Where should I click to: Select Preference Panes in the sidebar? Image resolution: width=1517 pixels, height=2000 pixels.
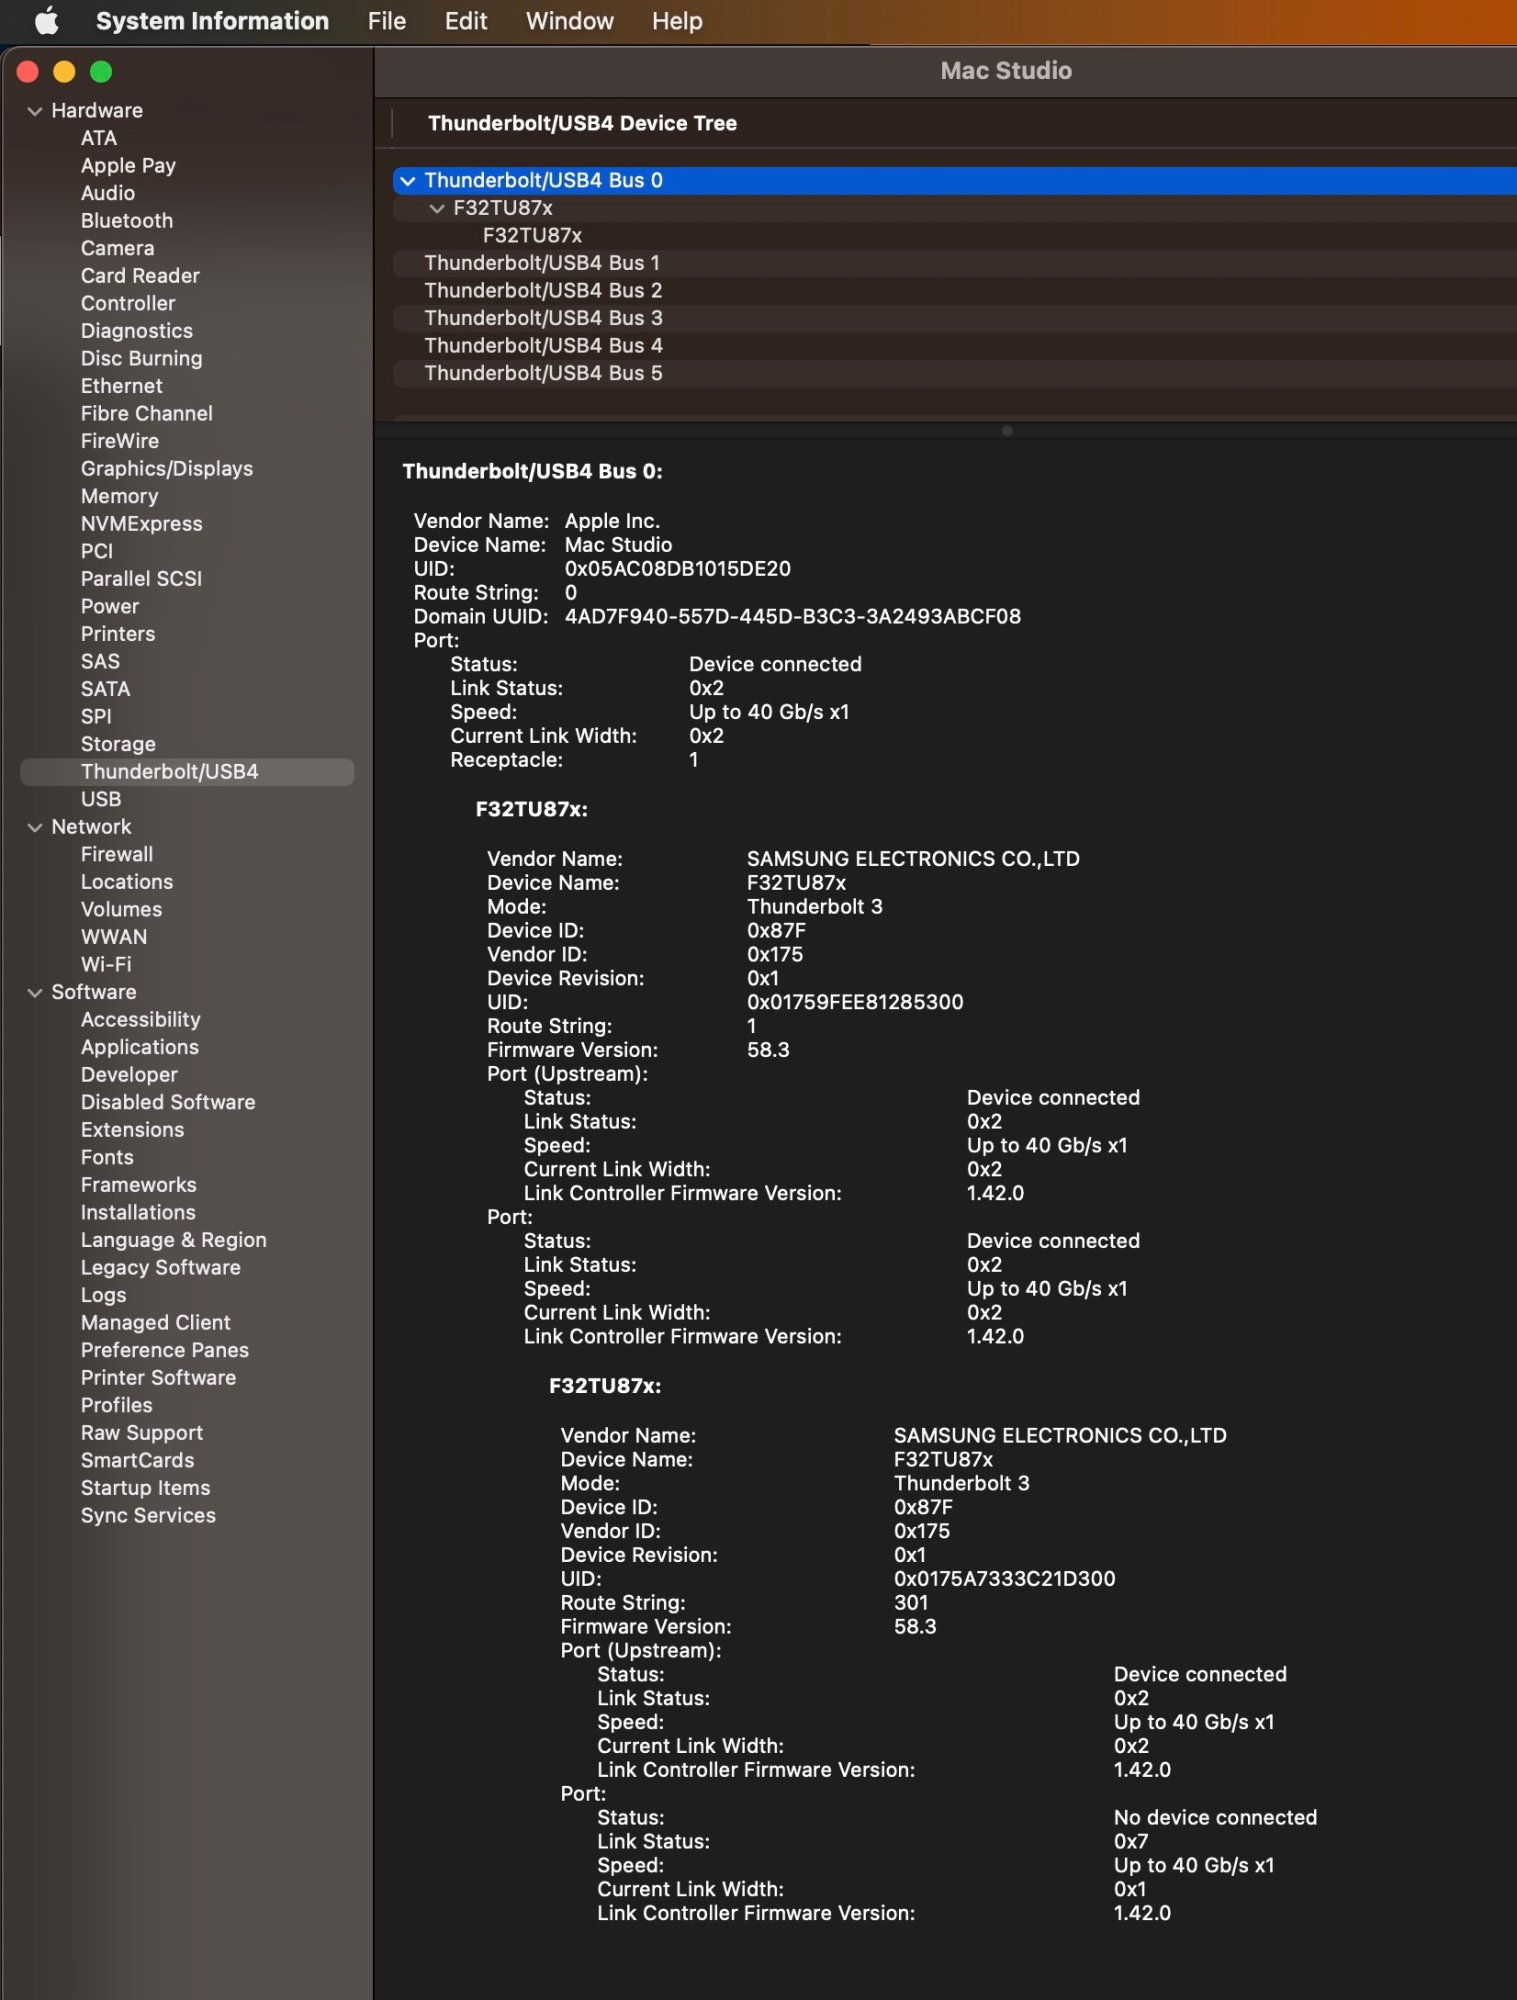pyautogui.click(x=164, y=1350)
